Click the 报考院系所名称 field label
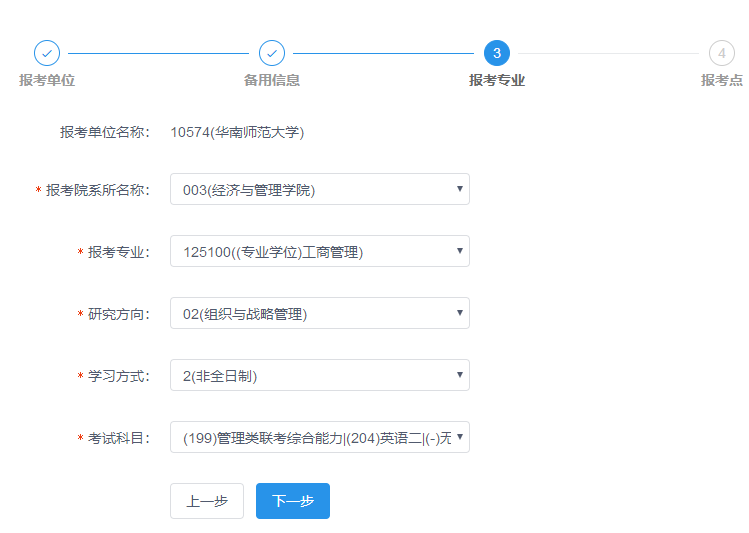The width and height of the screenshot is (749, 533). pos(97,190)
